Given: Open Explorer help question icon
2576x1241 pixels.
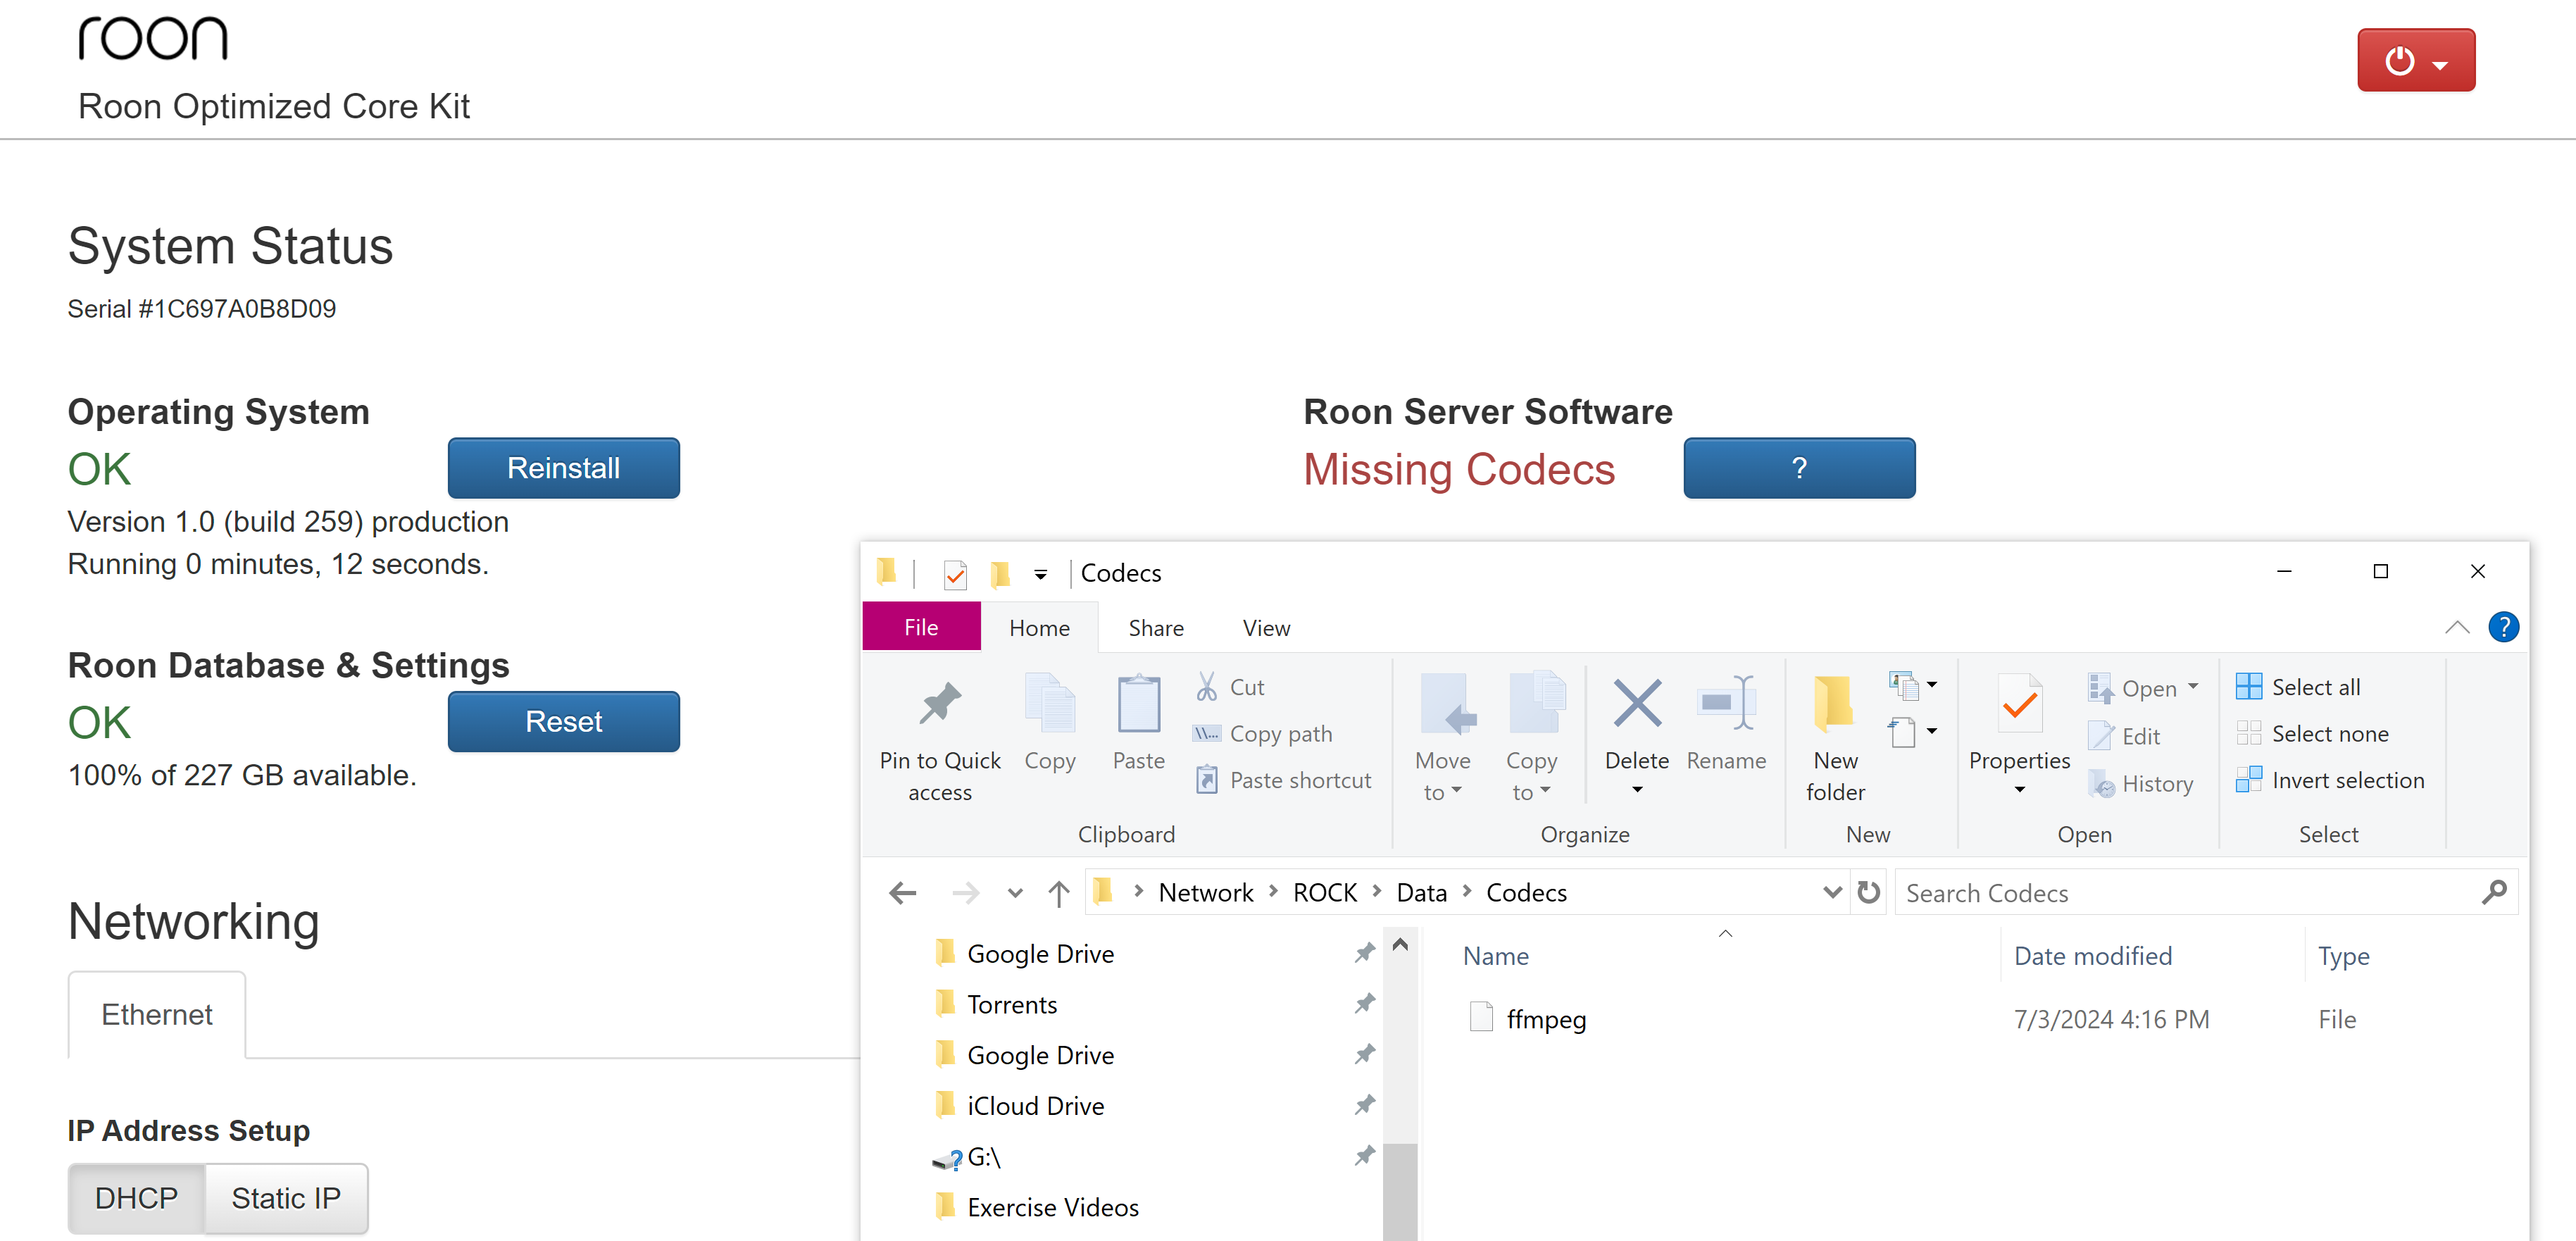Looking at the screenshot, I should 2503,627.
